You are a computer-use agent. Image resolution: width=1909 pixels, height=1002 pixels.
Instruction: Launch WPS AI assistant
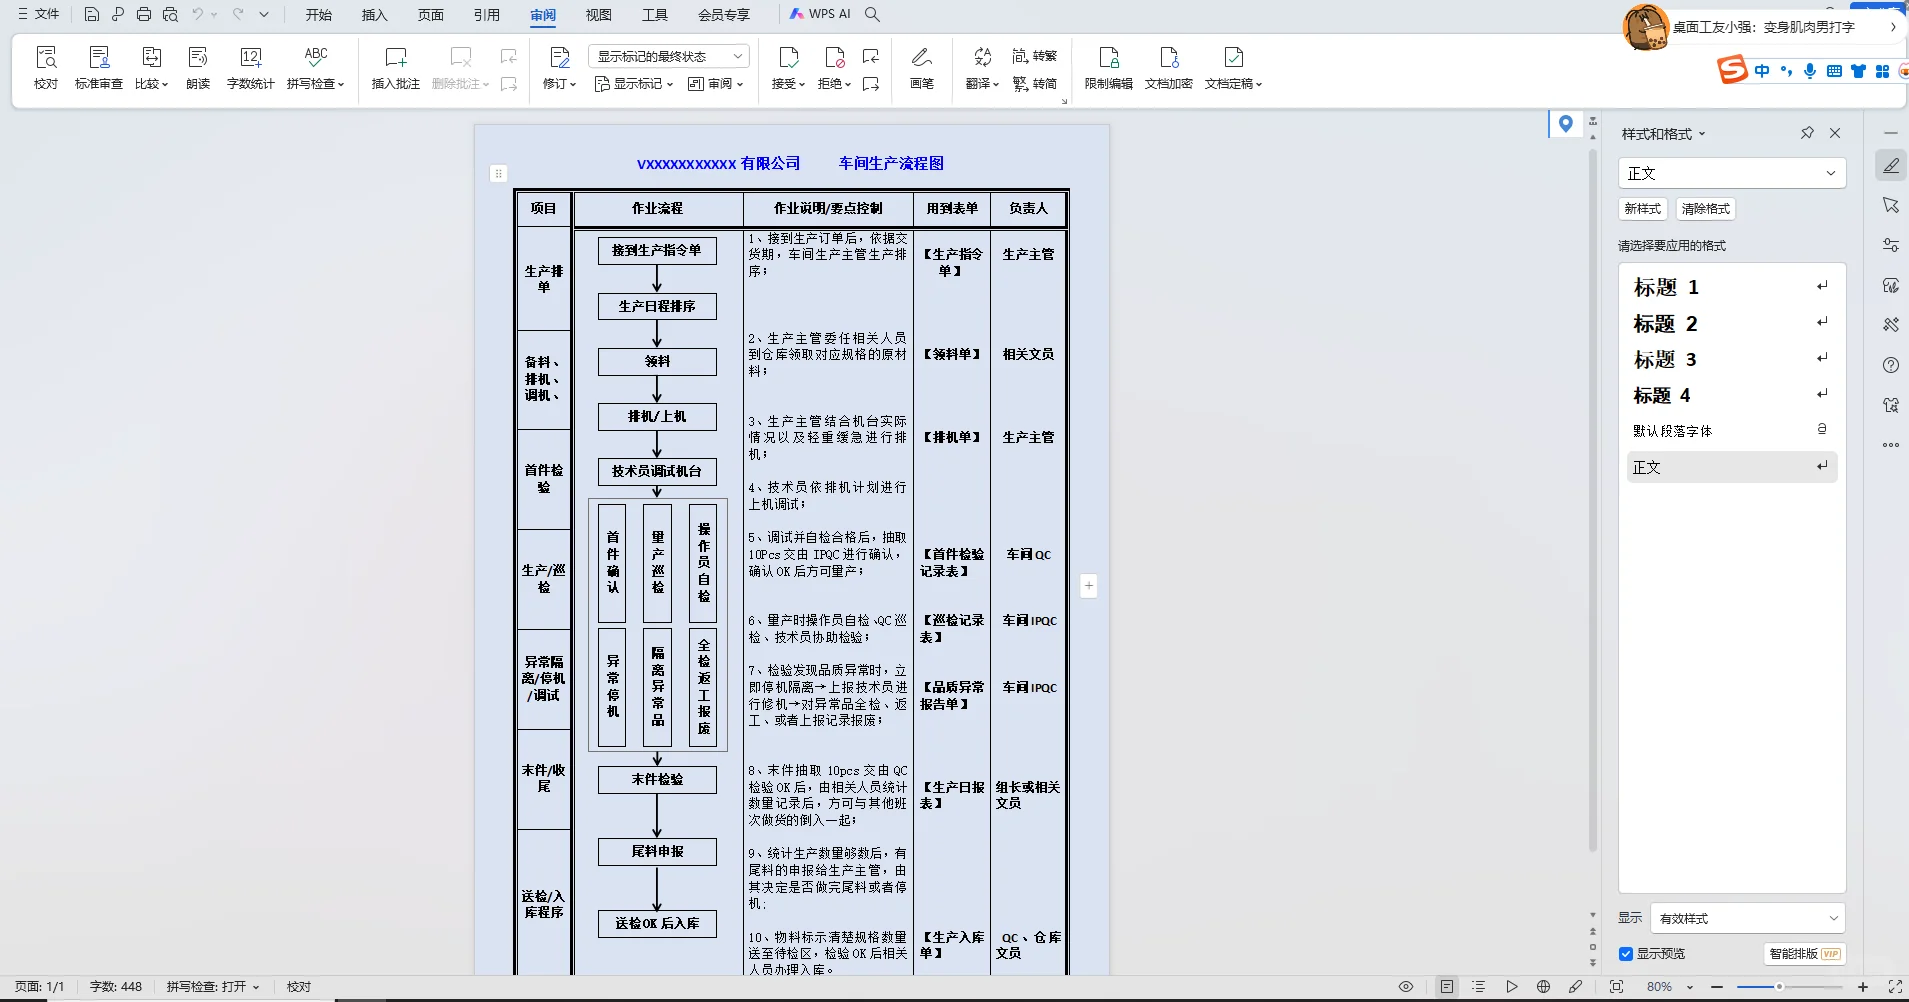[x=820, y=14]
